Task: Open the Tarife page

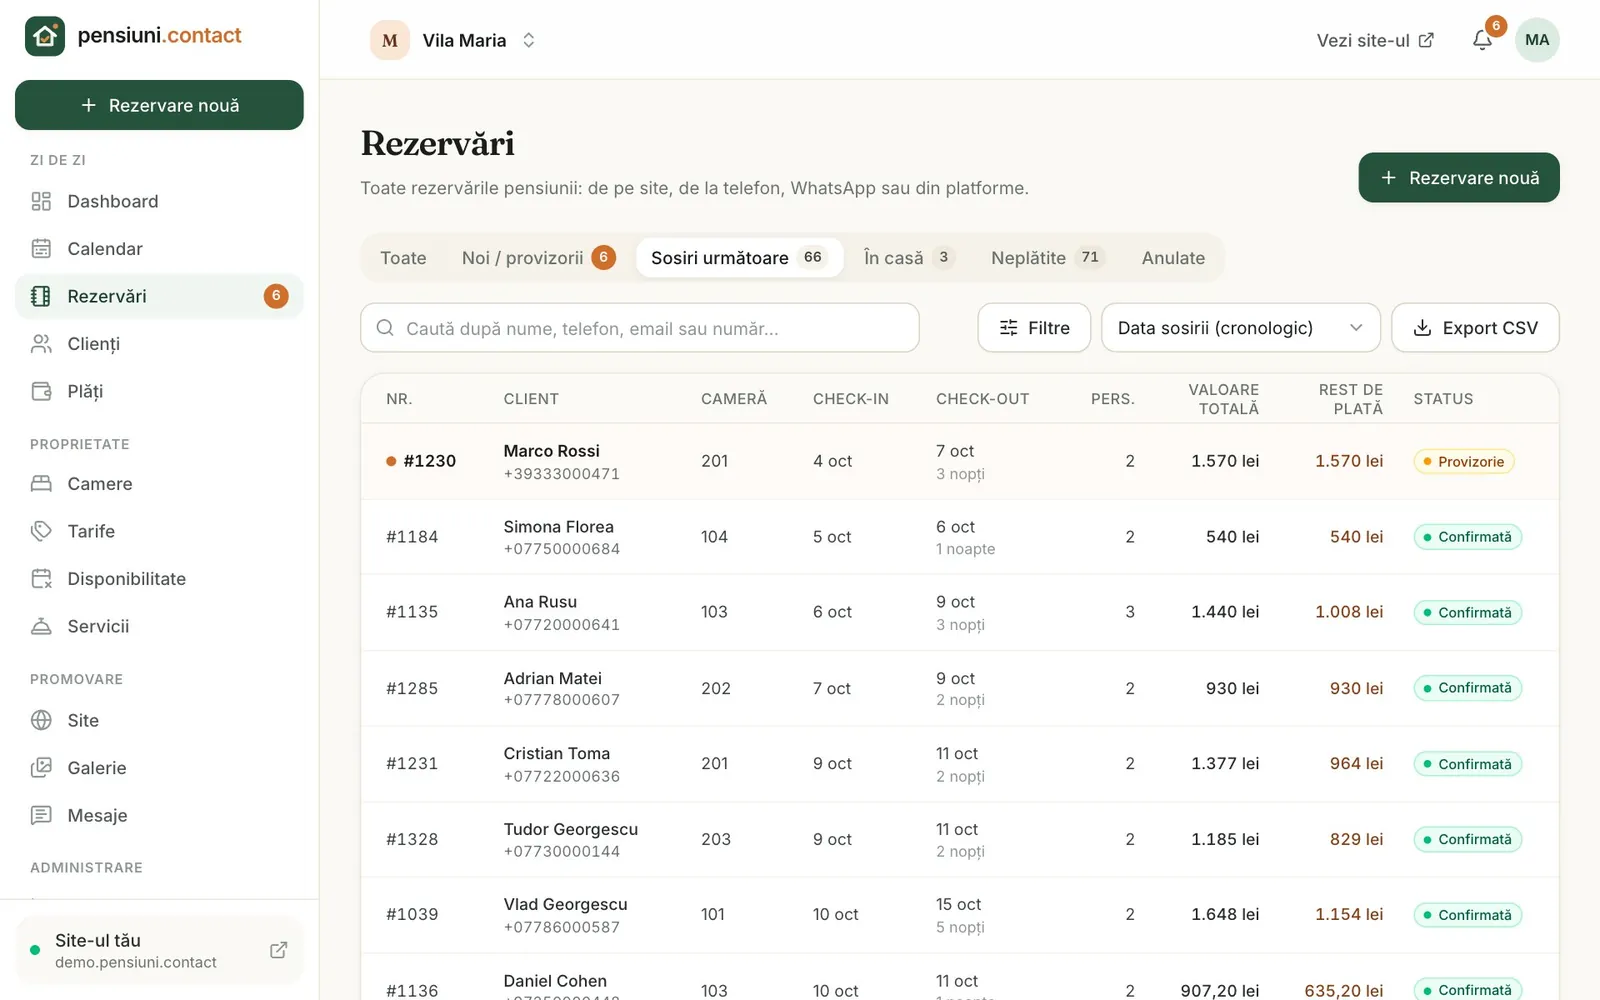Action: coord(159,531)
